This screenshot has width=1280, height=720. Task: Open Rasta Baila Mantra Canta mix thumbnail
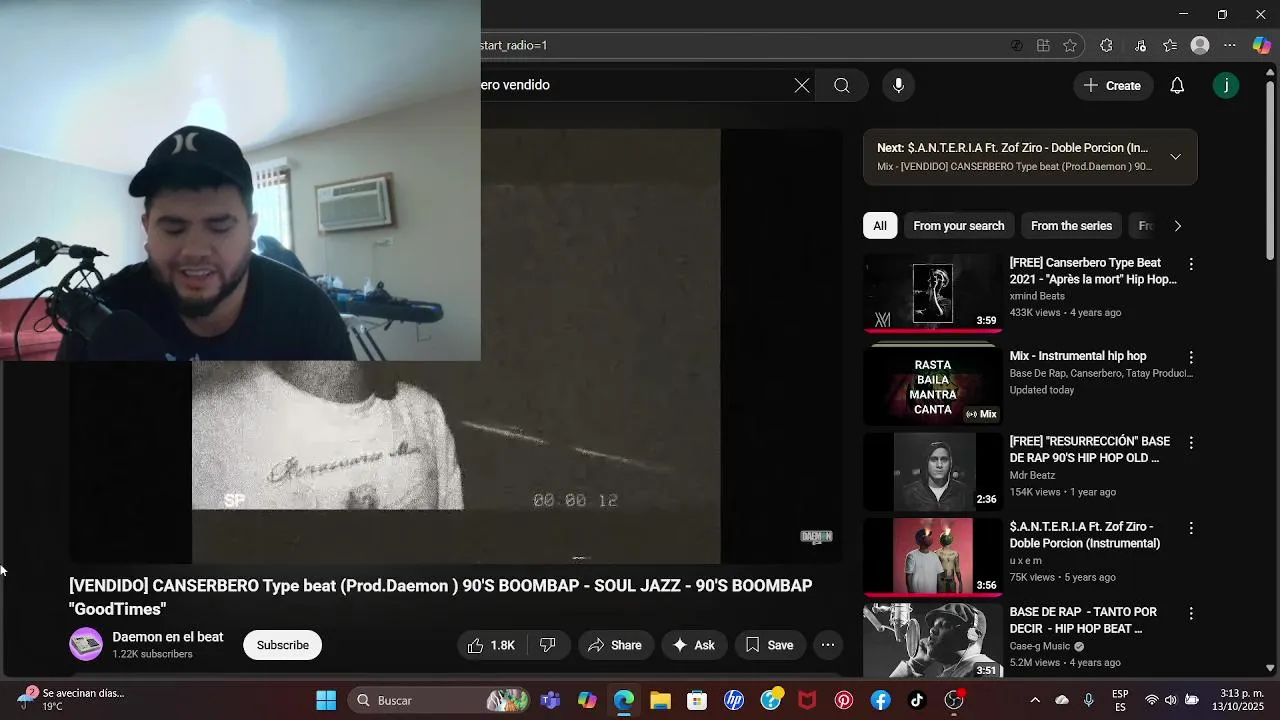pyautogui.click(x=933, y=386)
